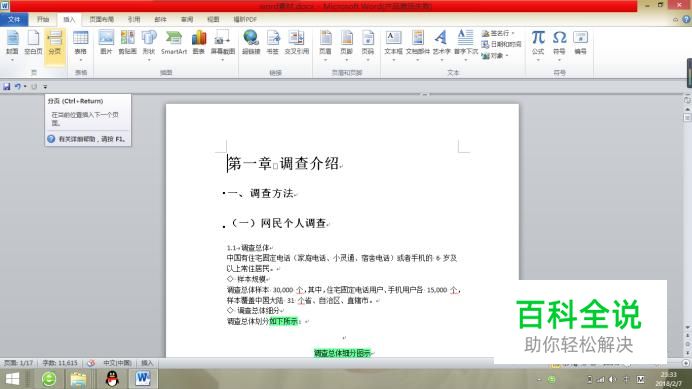Image resolution: width=692 pixels, height=389 pixels.
Task: Switch to Page Layout (页面布局) tab
Action: tap(102, 19)
